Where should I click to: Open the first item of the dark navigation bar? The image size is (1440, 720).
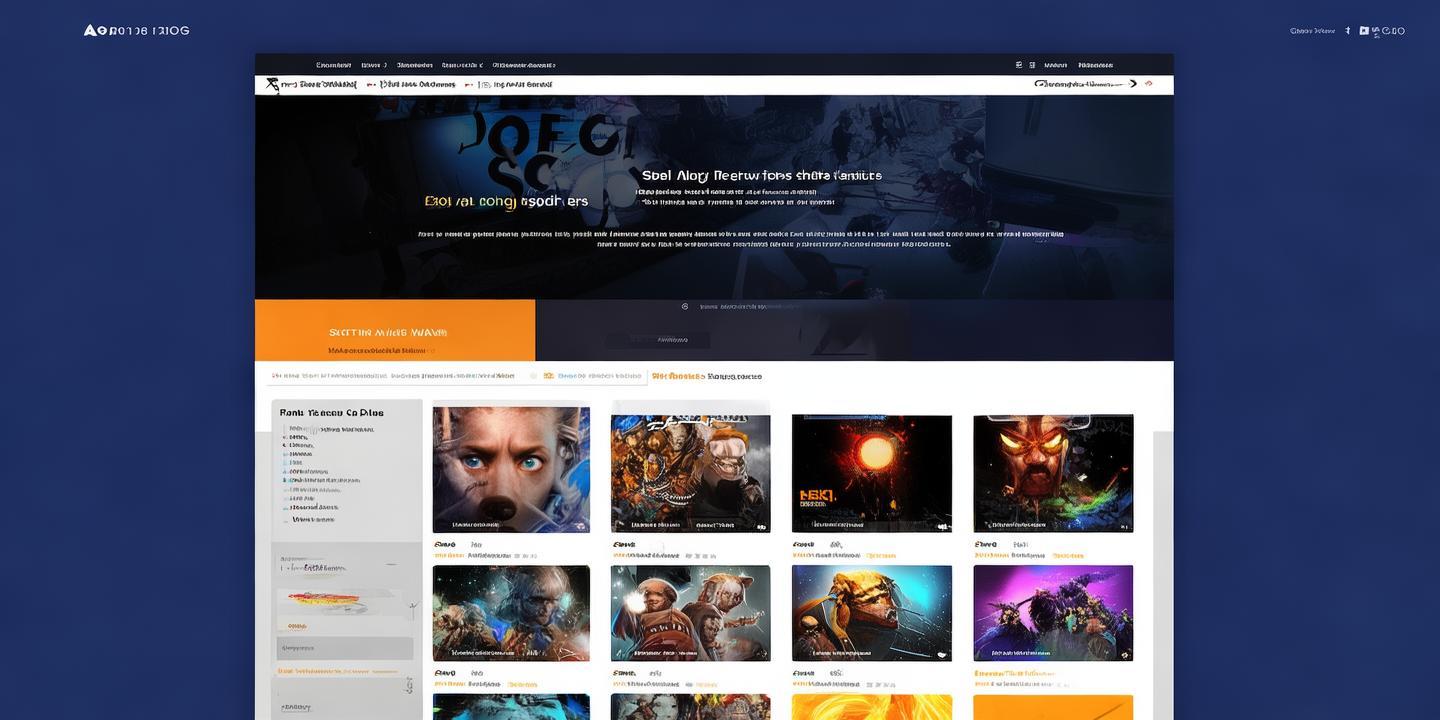(x=334, y=65)
